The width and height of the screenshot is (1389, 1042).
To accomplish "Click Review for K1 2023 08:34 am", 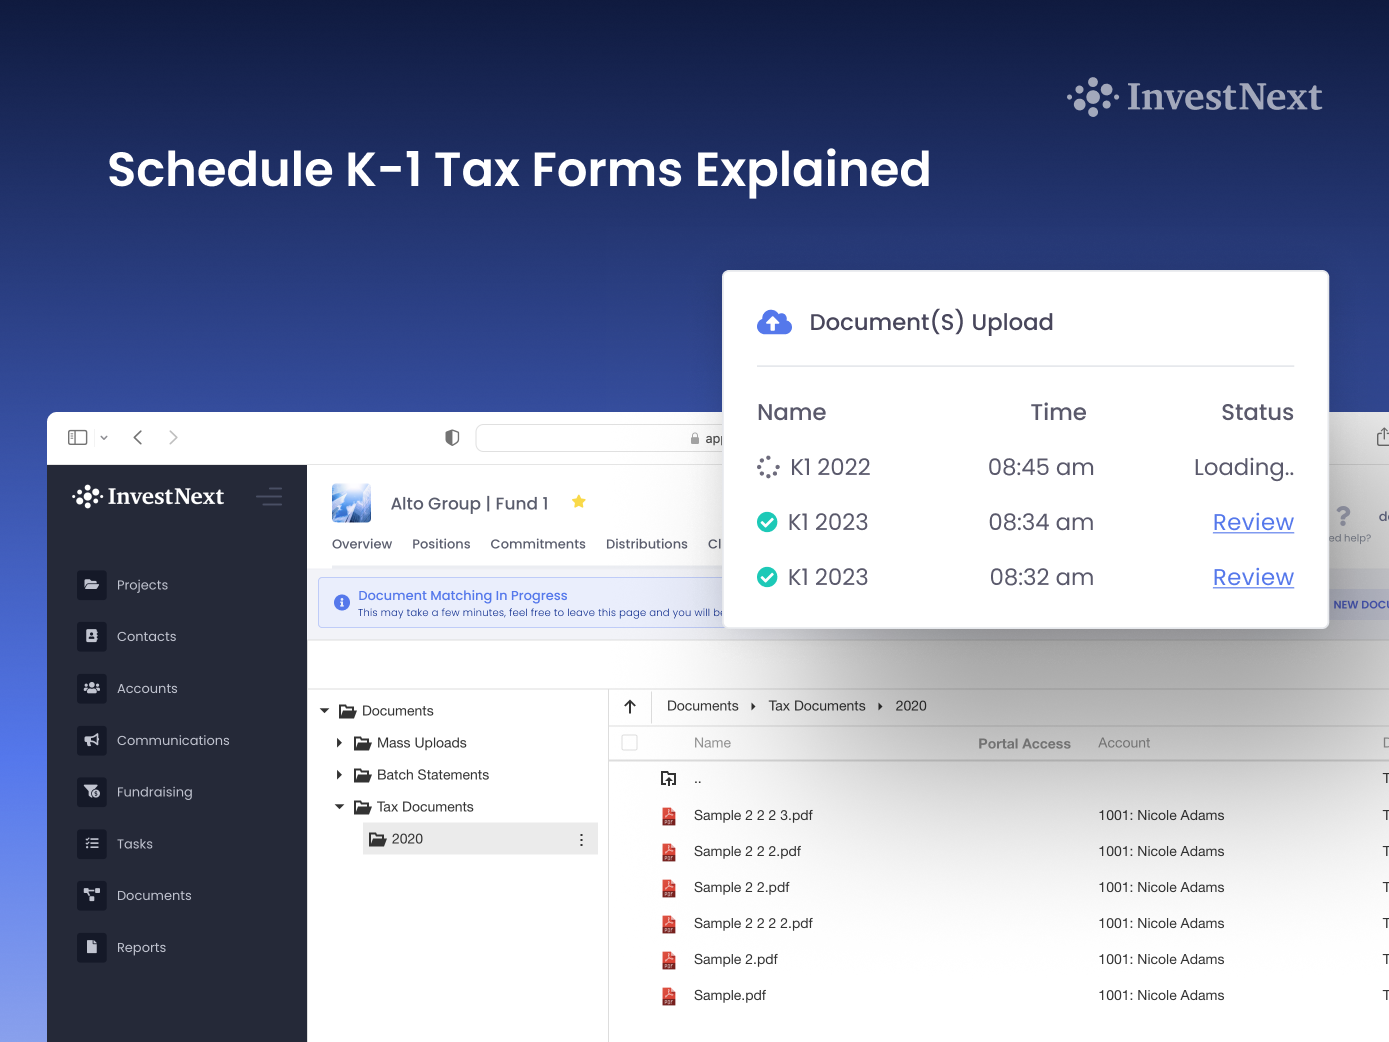I will point(1253,522).
